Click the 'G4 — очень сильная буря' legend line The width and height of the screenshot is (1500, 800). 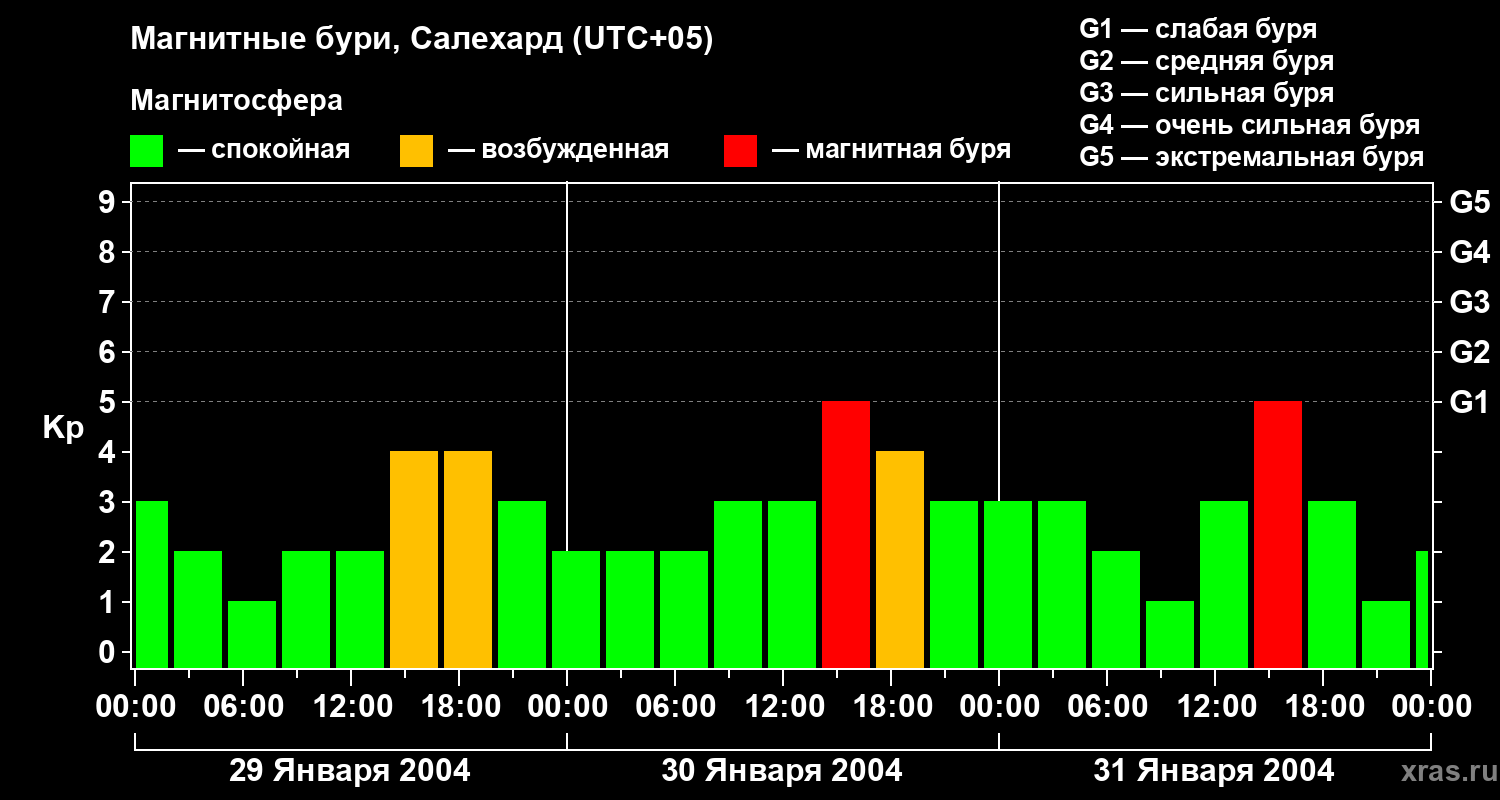[1249, 125]
